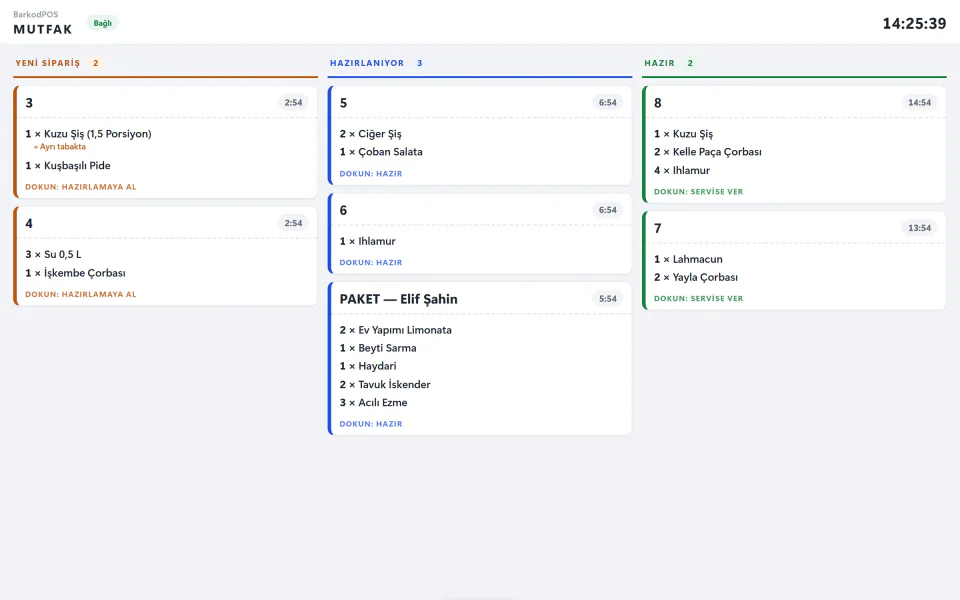960x600 pixels.
Task: Select the 'Haydari' item
Action: (368, 366)
